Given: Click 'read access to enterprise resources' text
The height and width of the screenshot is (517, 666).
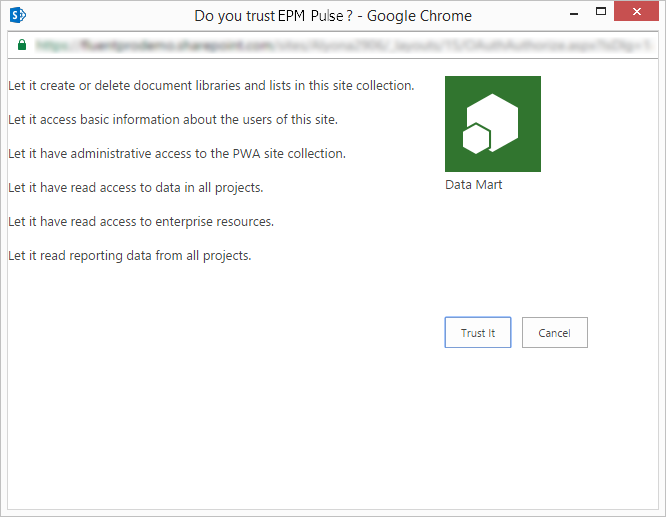Looking at the screenshot, I should (141, 222).
